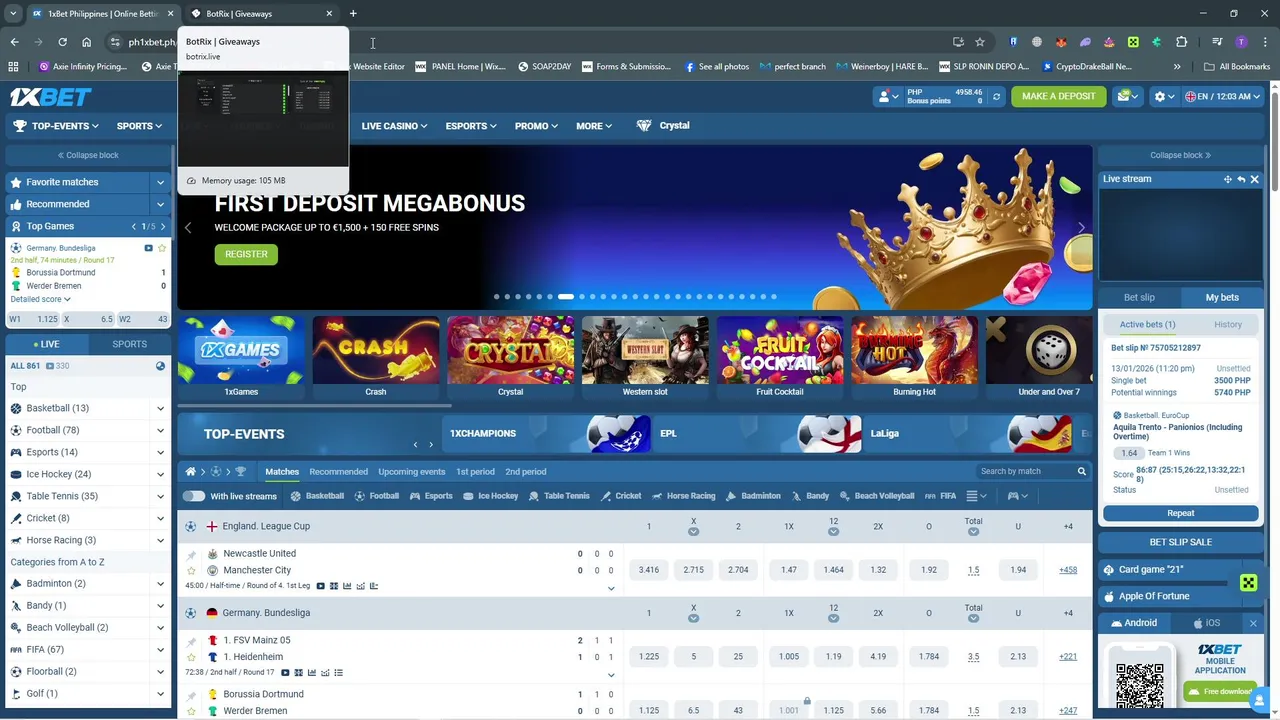The image size is (1280, 720).
Task: Open Cricket (8) in sidebar
Action: coord(48,518)
